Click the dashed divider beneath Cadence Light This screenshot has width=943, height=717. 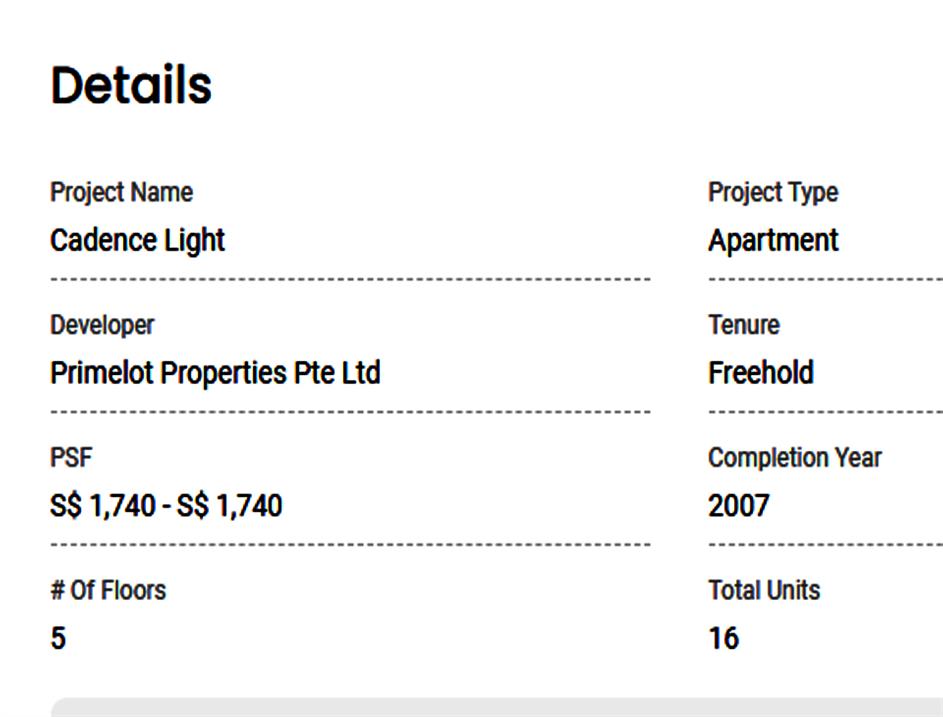(x=350, y=279)
